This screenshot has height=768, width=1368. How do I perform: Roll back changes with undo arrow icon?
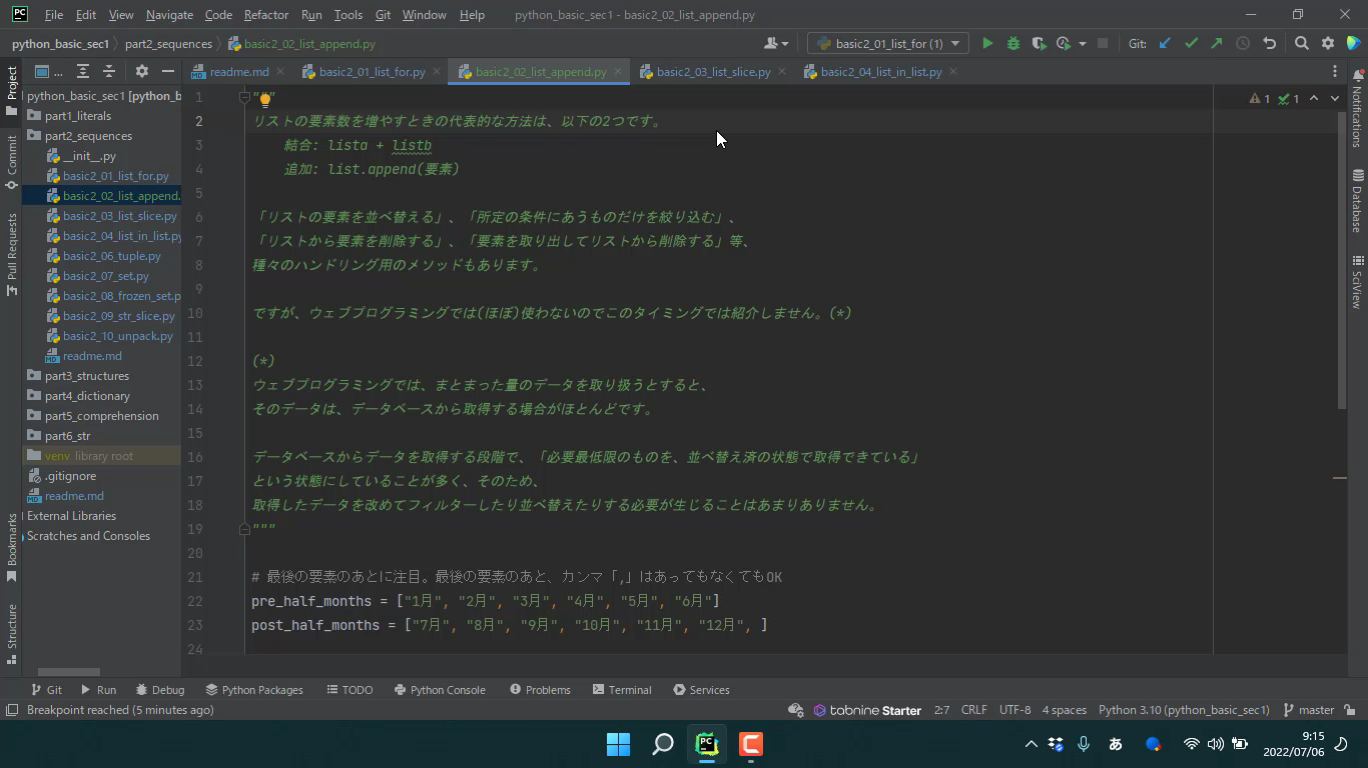click(x=1269, y=44)
